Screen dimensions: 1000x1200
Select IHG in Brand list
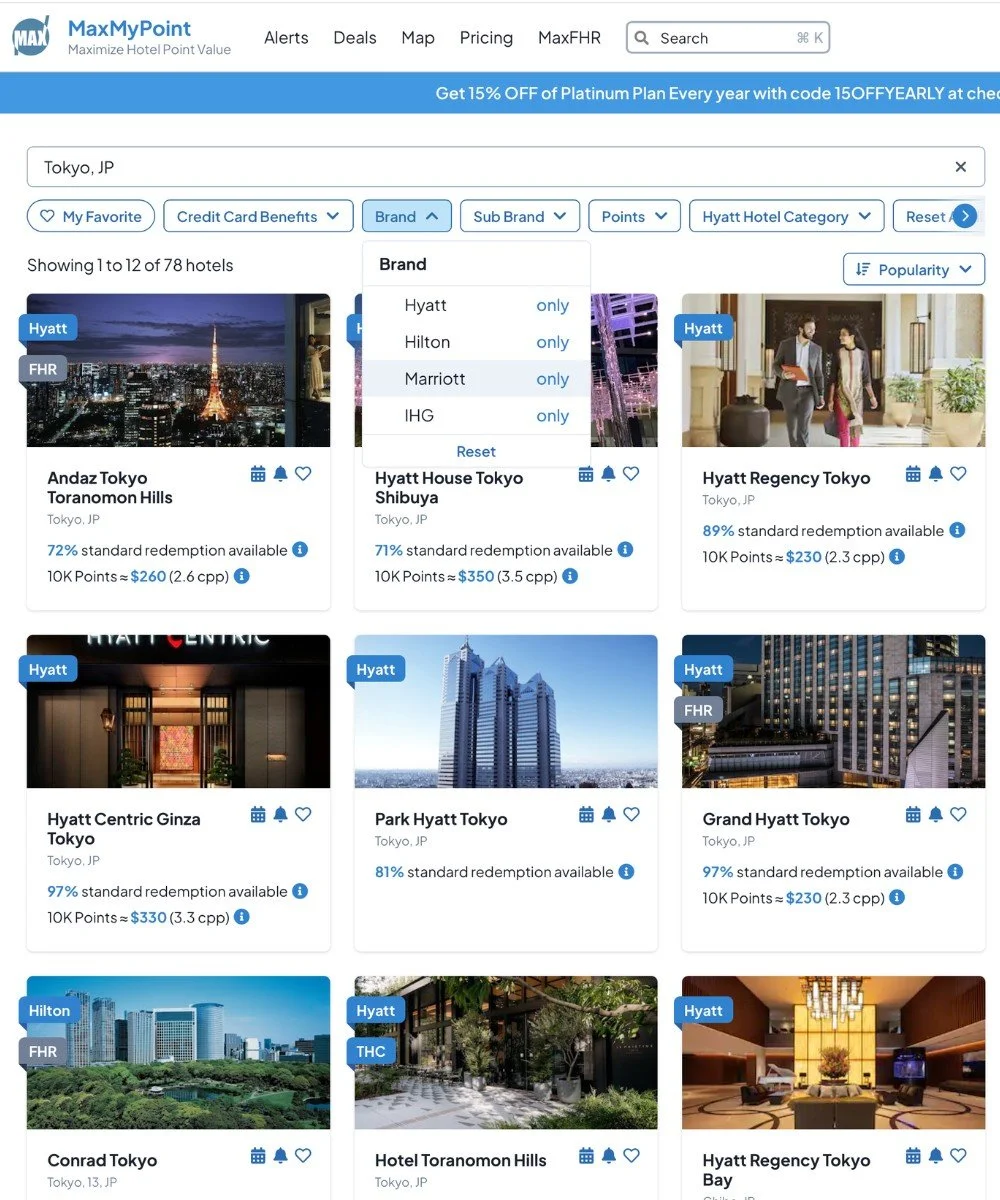click(419, 416)
